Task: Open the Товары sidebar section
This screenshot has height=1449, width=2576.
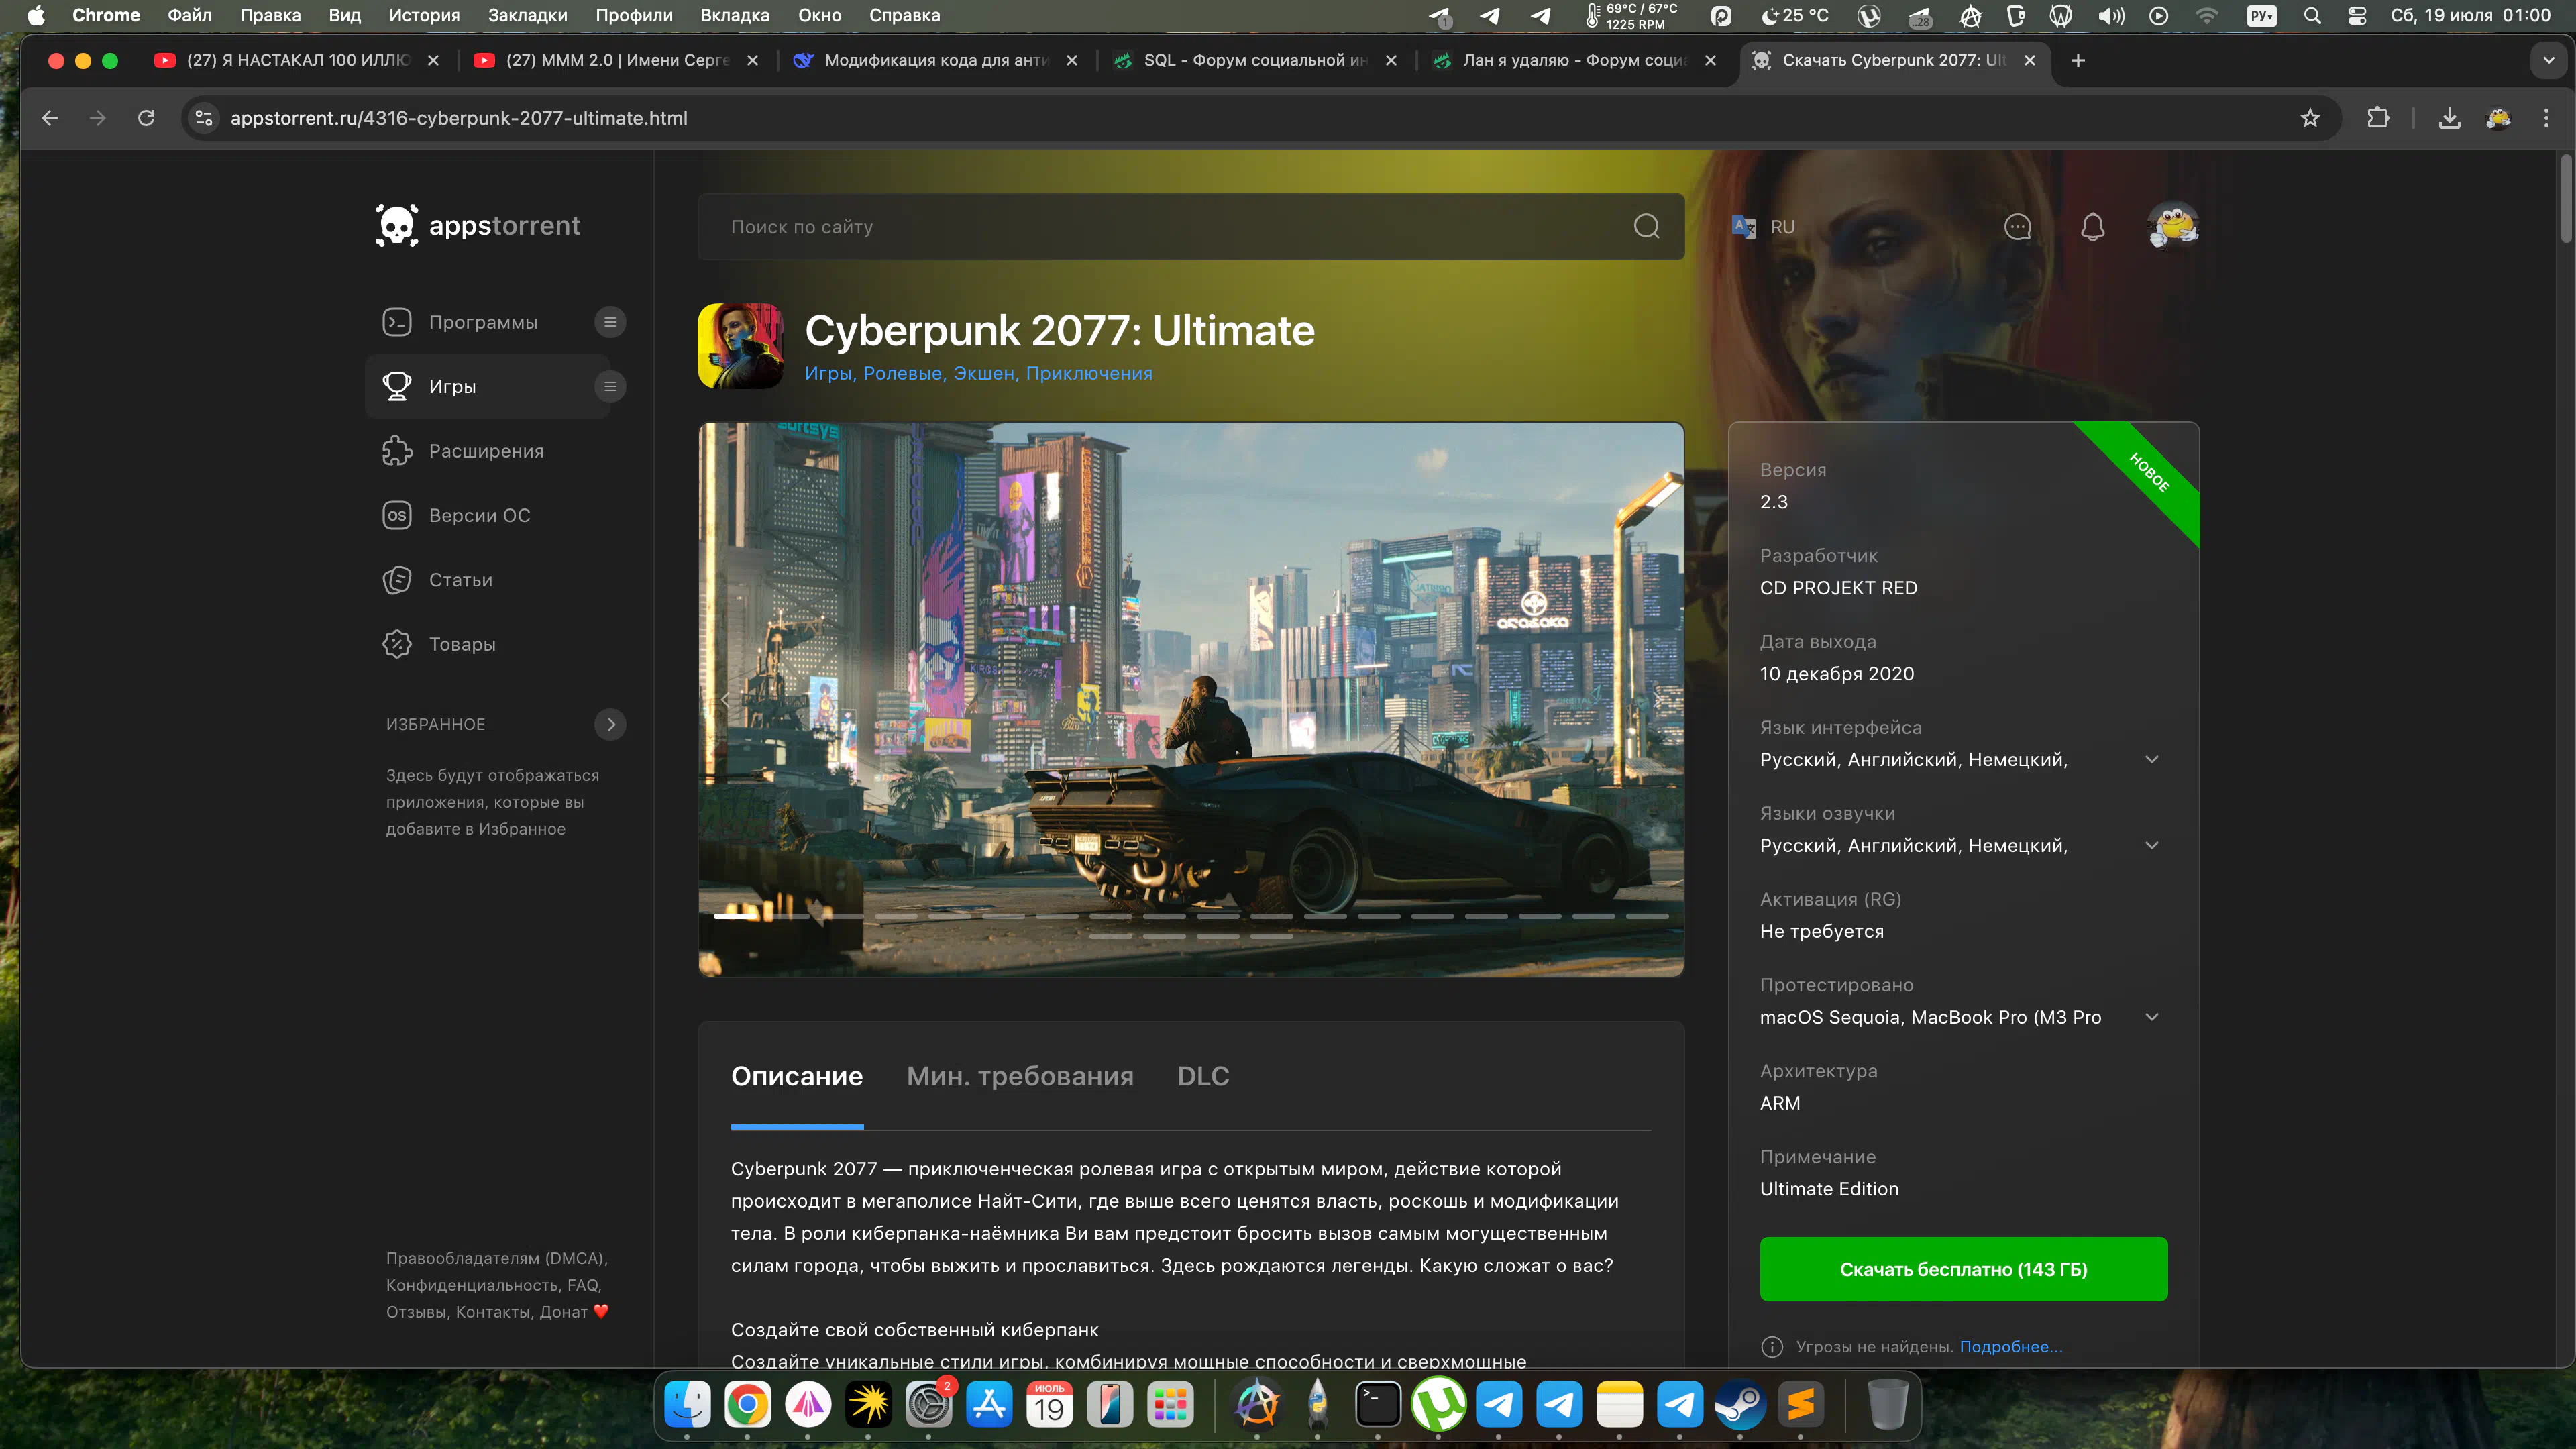Action: 462,644
